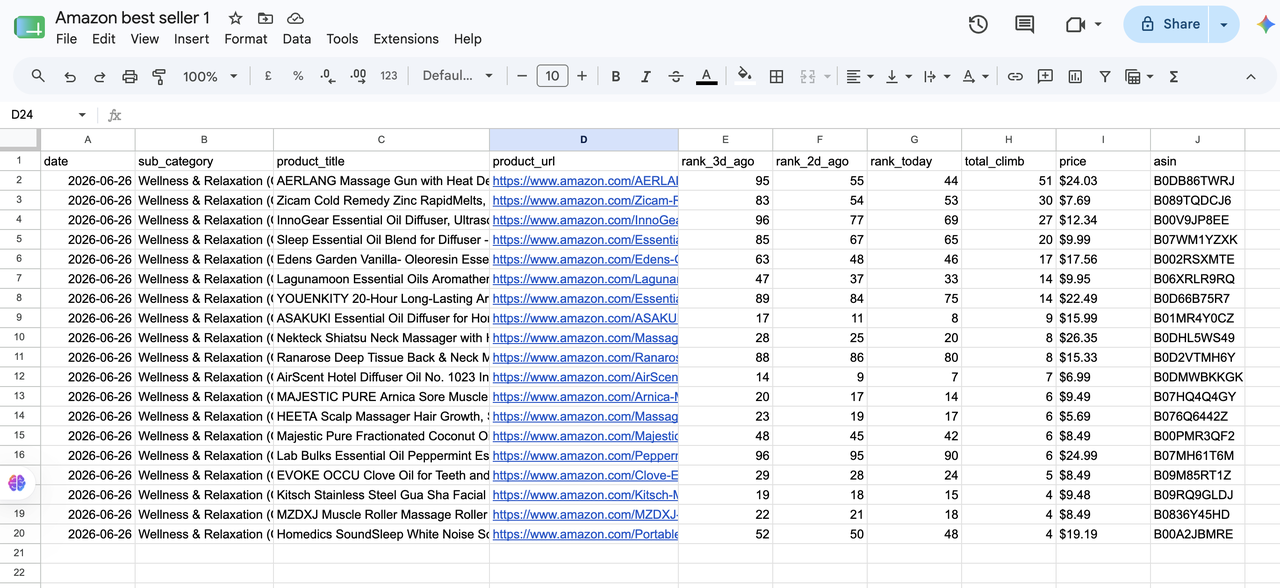
Task: Insert a comment from toolbar
Action: (1045, 76)
